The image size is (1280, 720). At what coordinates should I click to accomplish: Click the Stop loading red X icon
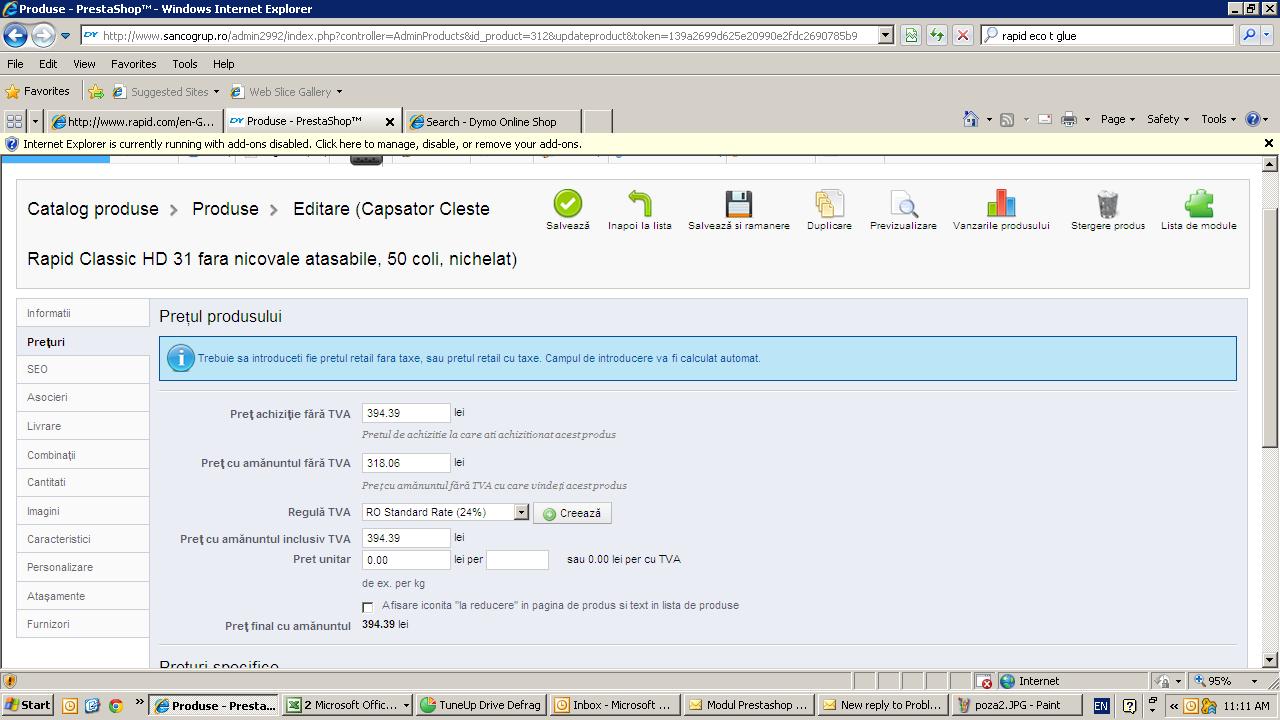962,35
